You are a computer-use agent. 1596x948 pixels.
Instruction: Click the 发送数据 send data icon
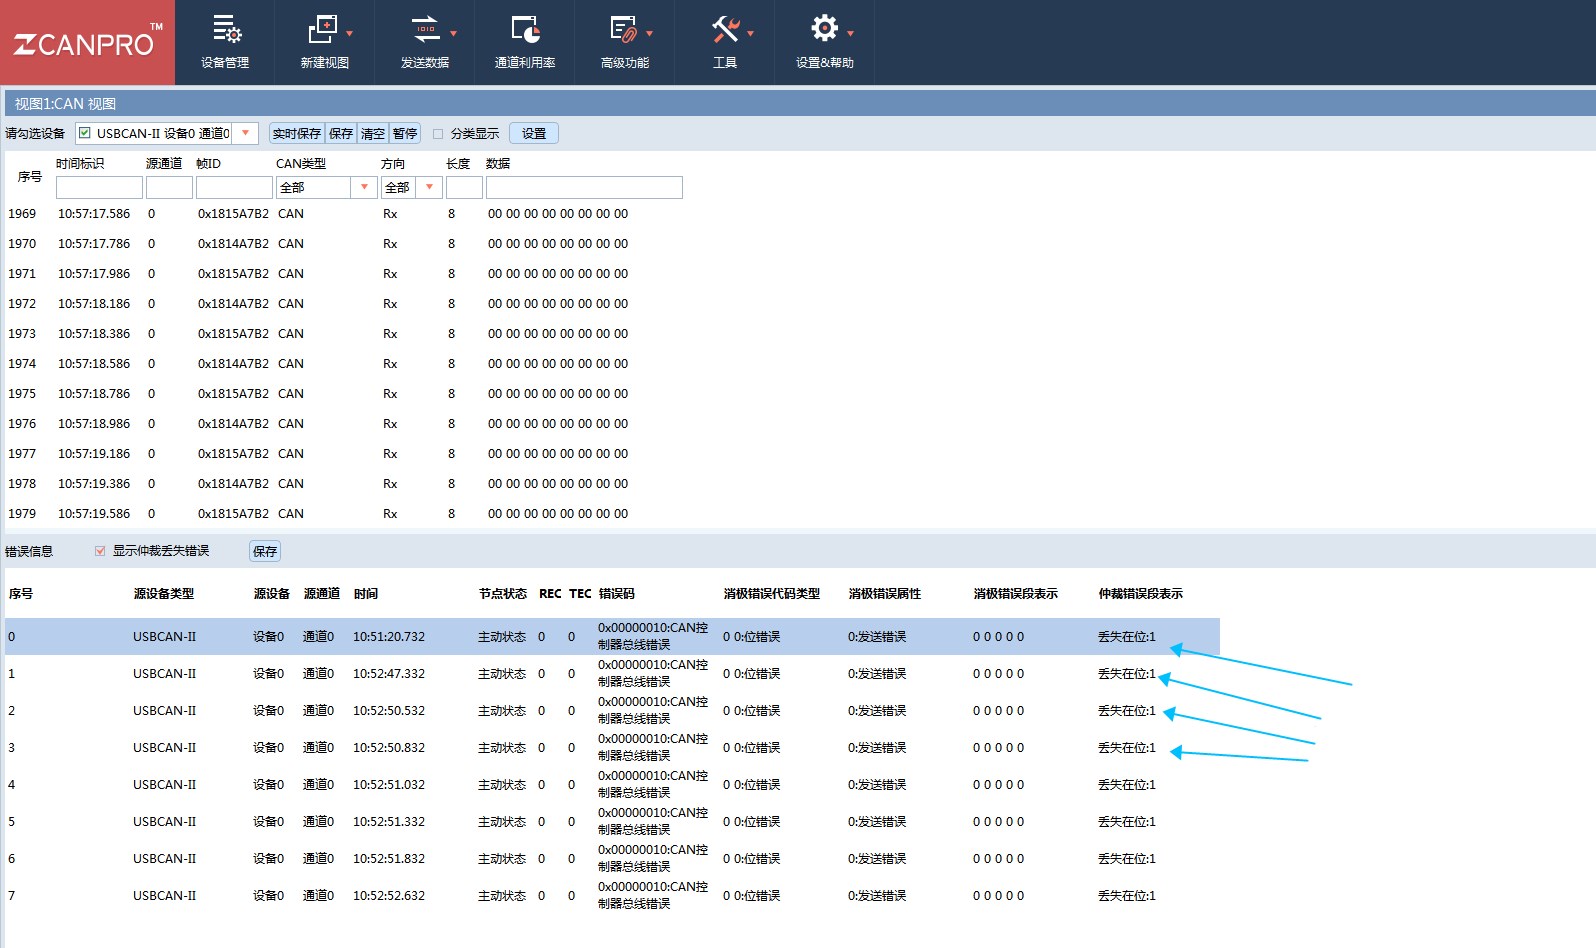pos(425,30)
